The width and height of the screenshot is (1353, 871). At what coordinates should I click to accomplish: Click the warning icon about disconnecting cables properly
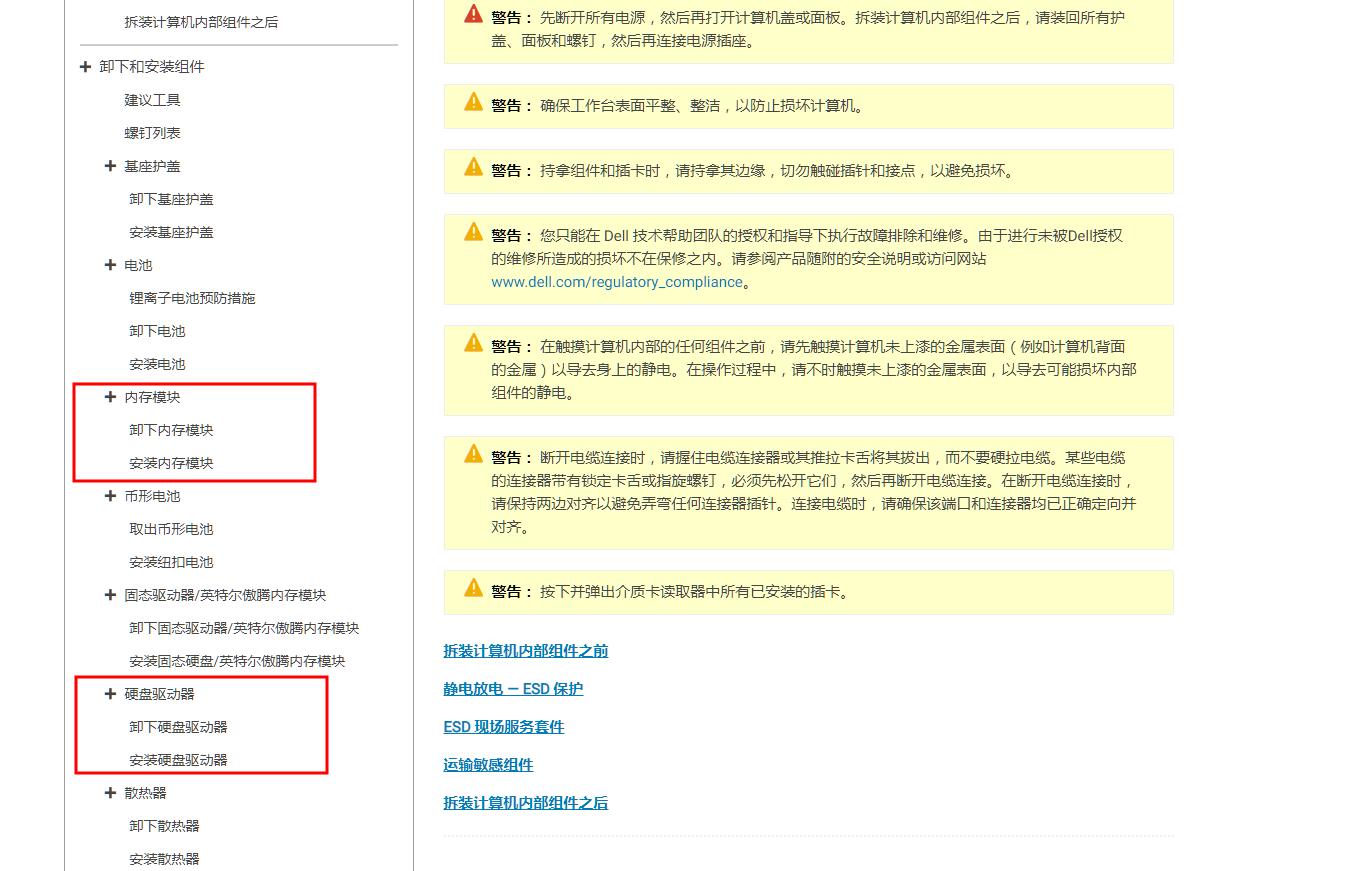tap(472, 452)
